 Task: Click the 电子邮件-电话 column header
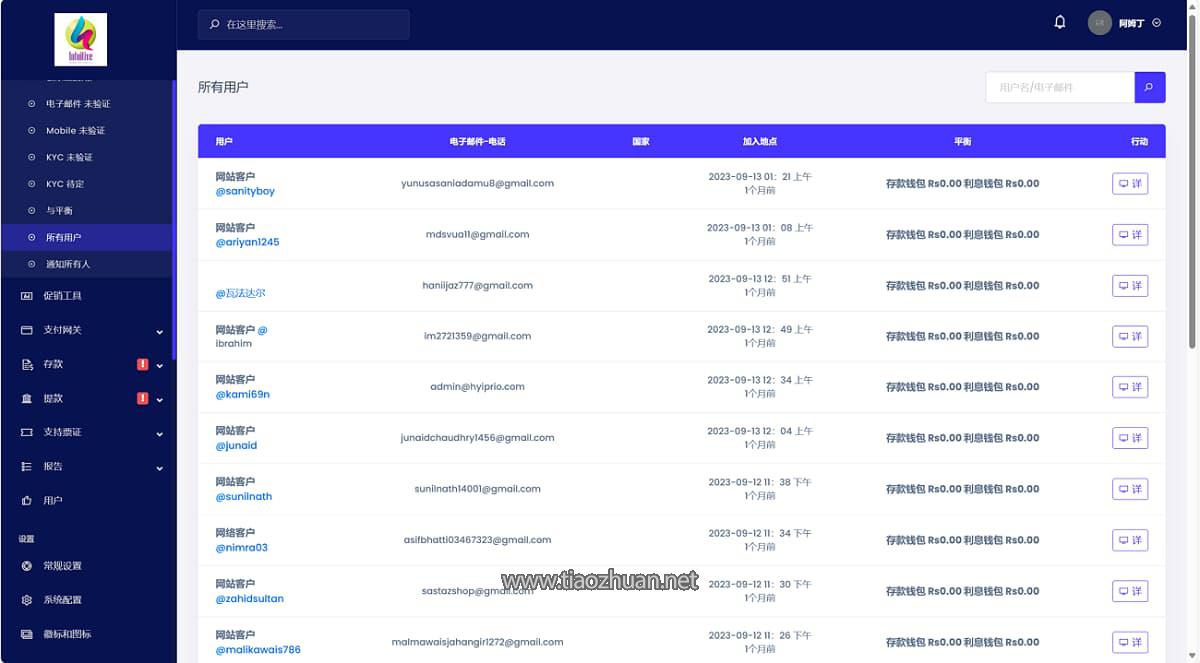(477, 142)
